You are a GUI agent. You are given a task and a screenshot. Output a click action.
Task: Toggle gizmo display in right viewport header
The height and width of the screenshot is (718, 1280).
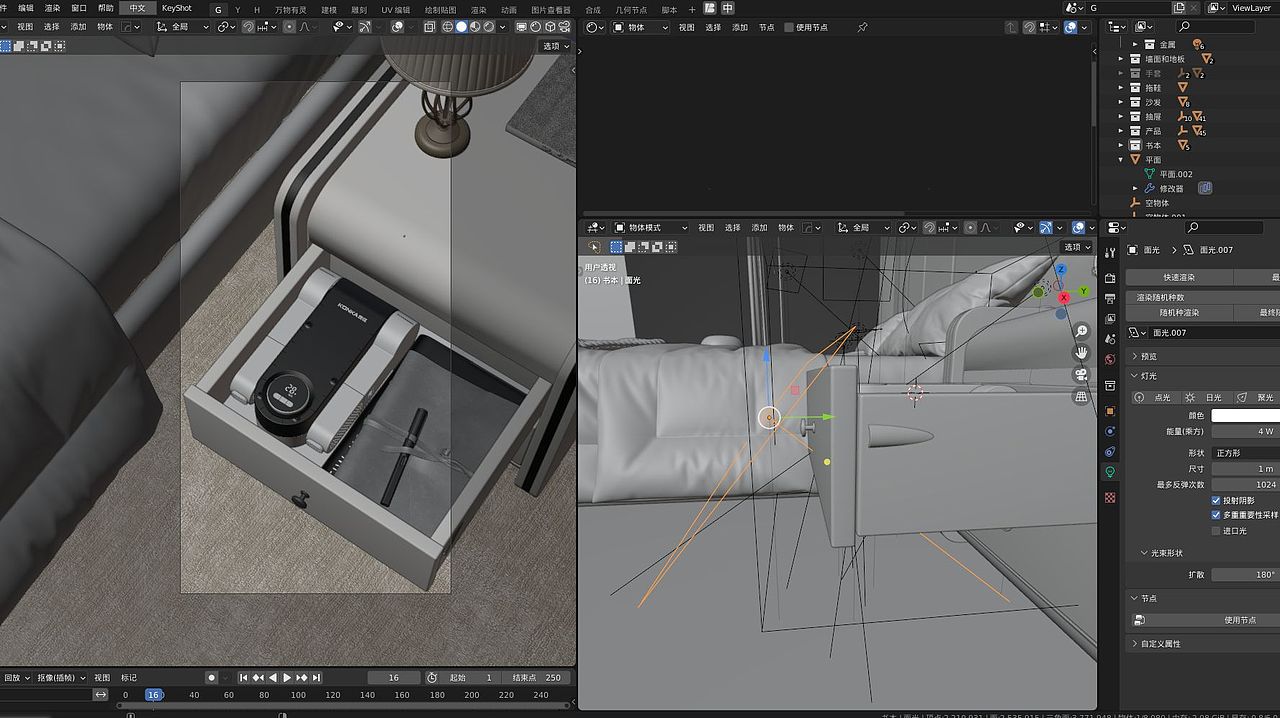pyautogui.click(x=1045, y=227)
